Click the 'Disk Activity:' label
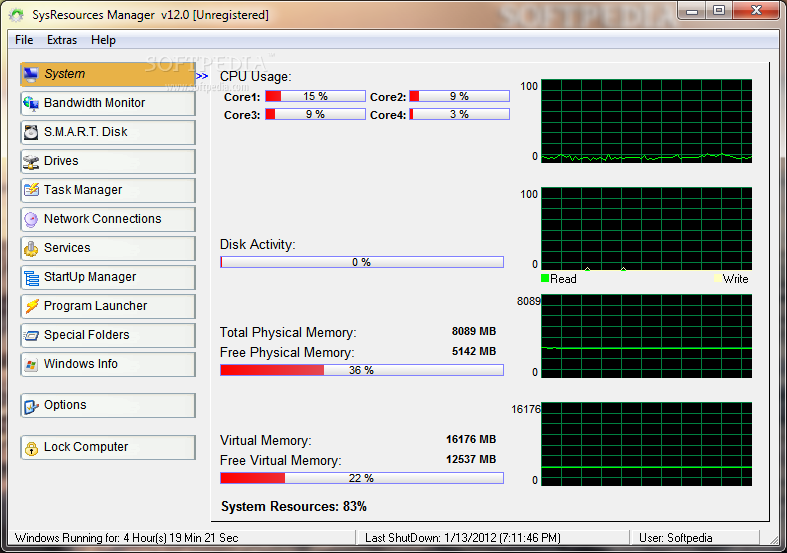The height and width of the screenshot is (553, 787). click(x=257, y=244)
